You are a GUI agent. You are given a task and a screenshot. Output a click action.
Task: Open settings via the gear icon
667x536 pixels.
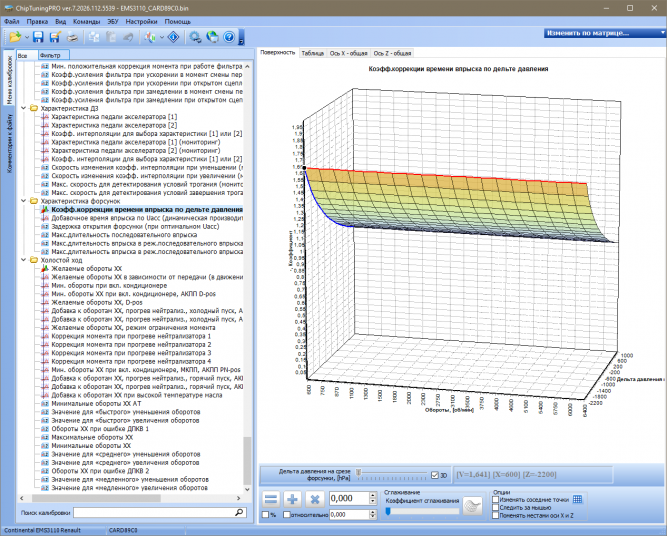point(195,37)
